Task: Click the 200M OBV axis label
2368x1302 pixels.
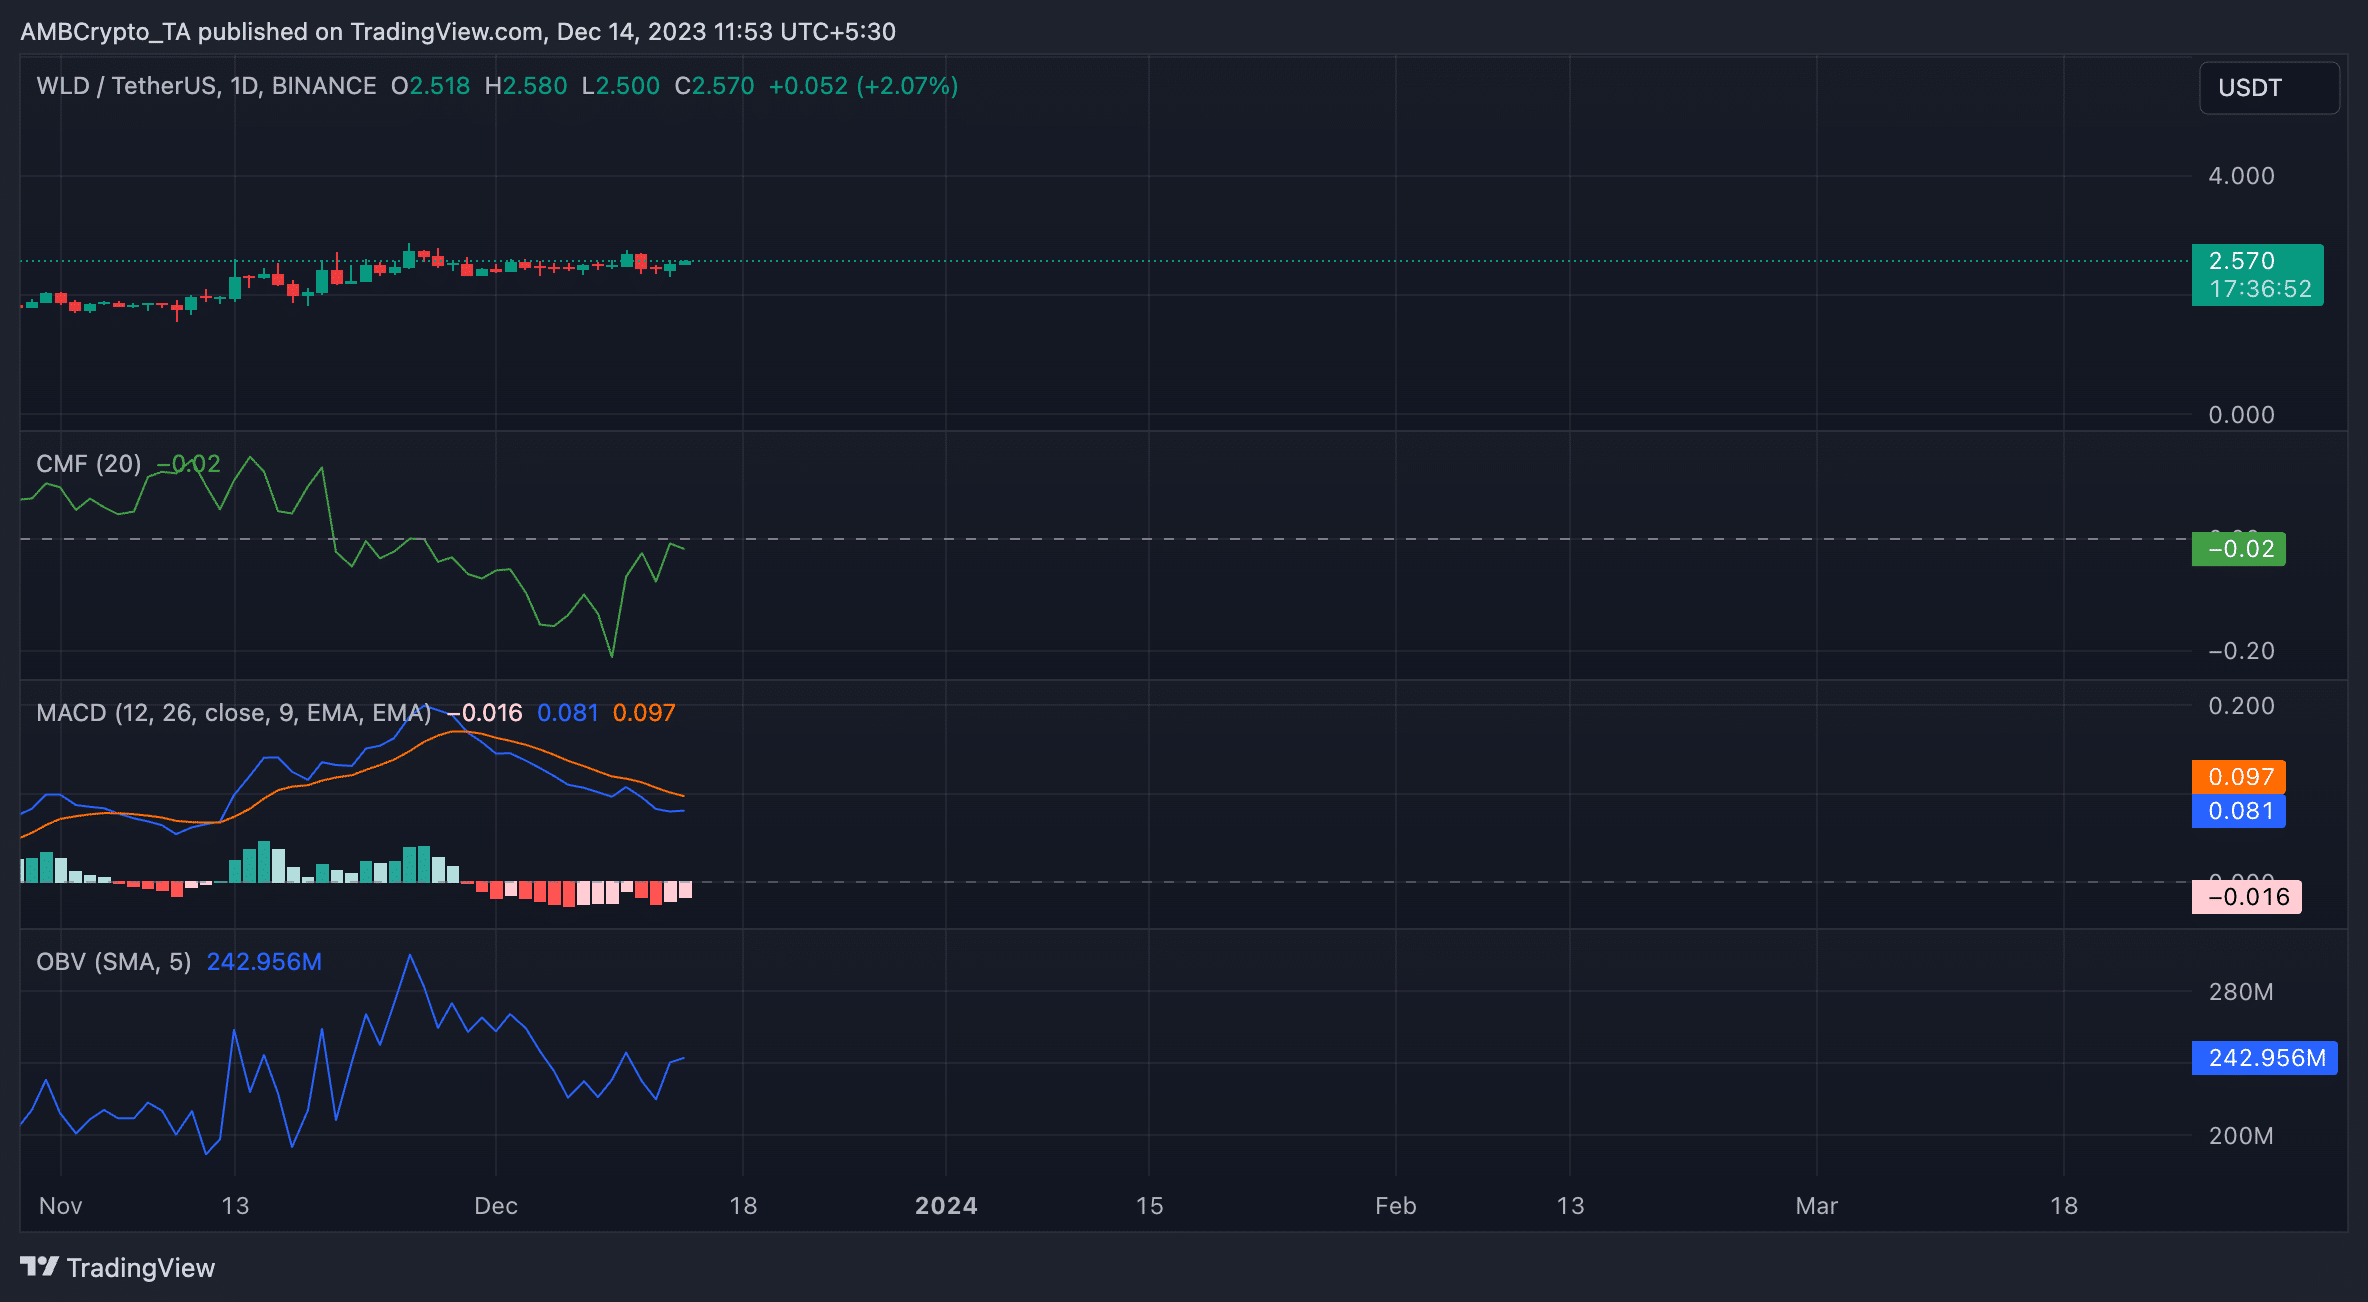Action: click(2241, 1136)
